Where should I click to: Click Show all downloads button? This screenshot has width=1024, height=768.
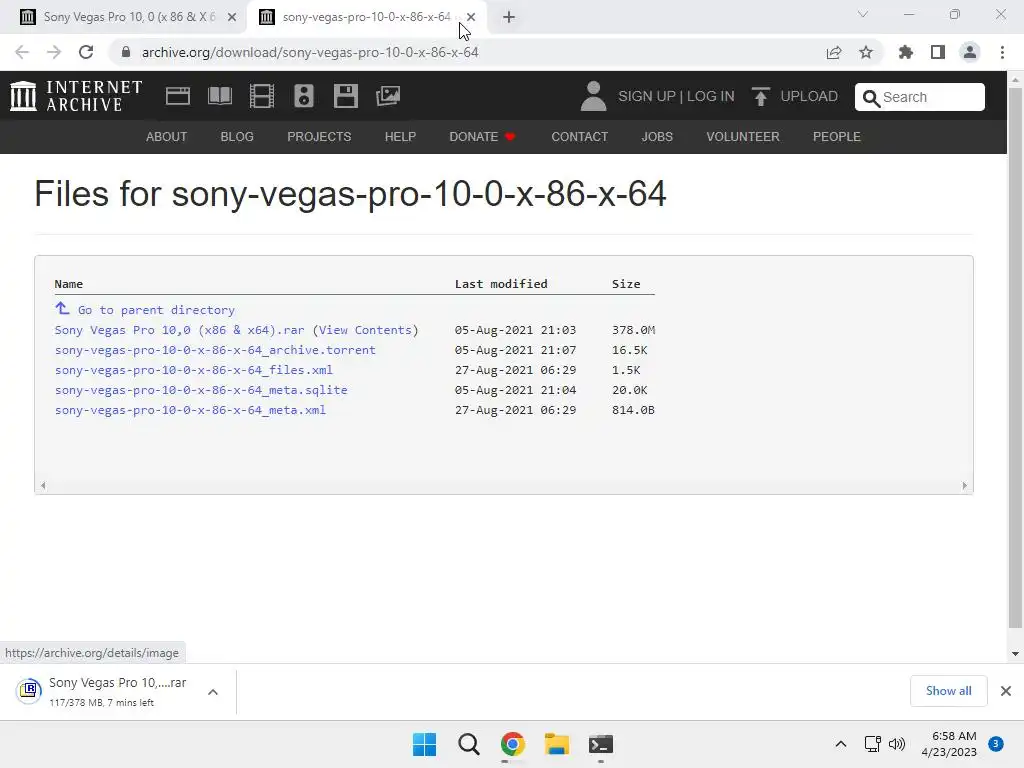point(948,691)
